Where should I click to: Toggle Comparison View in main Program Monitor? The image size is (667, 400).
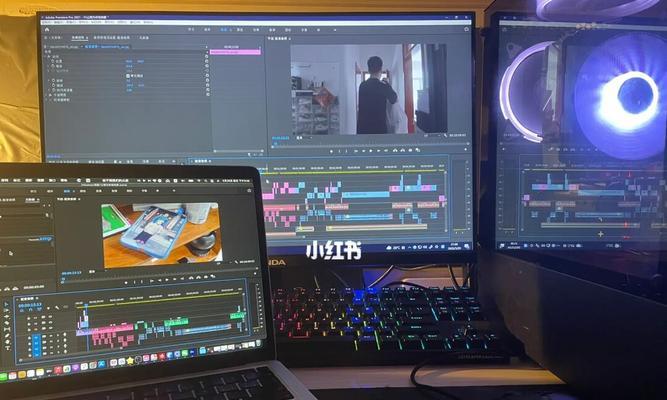[x=418, y=150]
